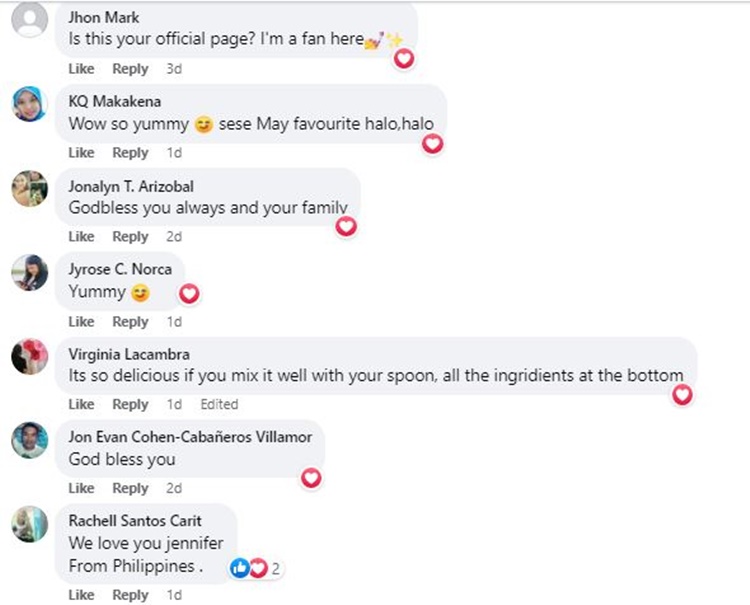The width and height of the screenshot is (750, 605).
Task: Click the 3d timestamp on Jhon Mark's comment
Action: pyautogui.click(x=174, y=69)
